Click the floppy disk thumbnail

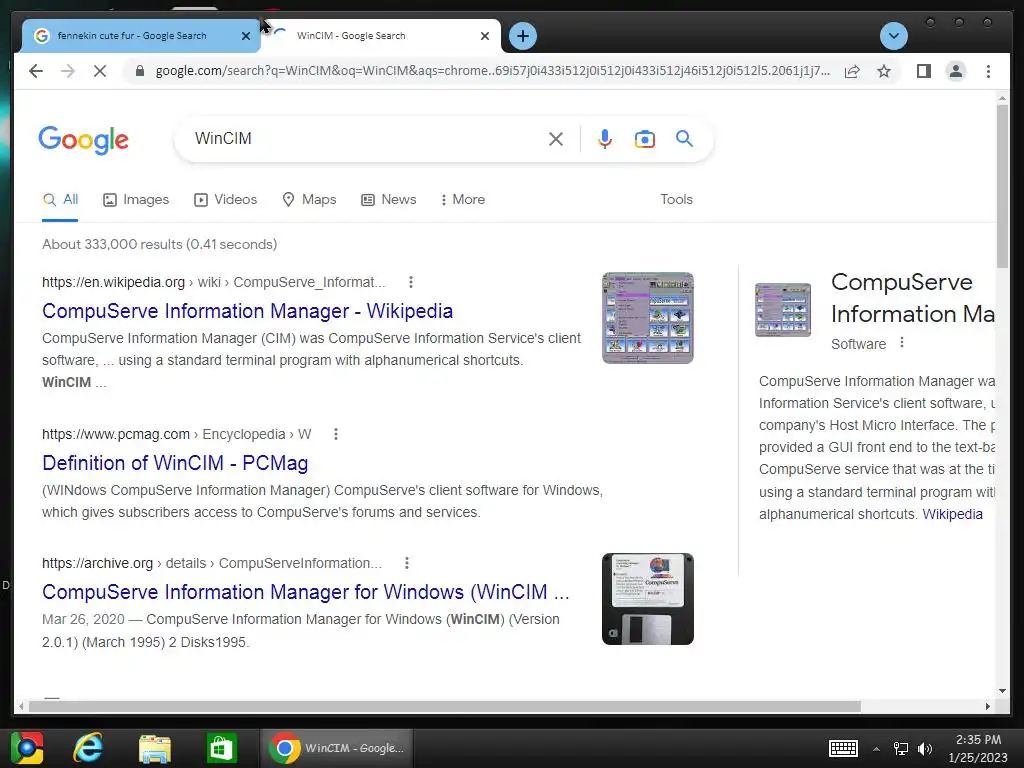pyautogui.click(x=648, y=599)
